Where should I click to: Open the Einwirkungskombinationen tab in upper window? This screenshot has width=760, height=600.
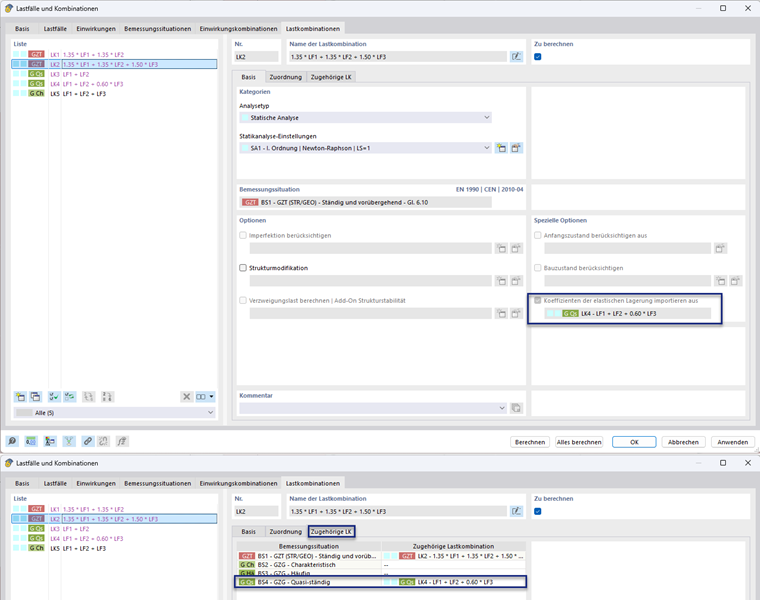[238, 29]
